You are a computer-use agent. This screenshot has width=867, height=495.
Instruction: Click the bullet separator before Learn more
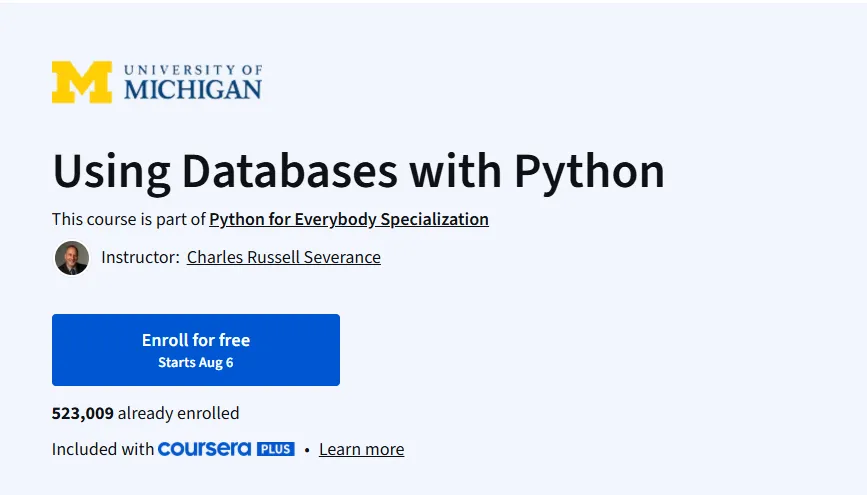[x=307, y=450]
